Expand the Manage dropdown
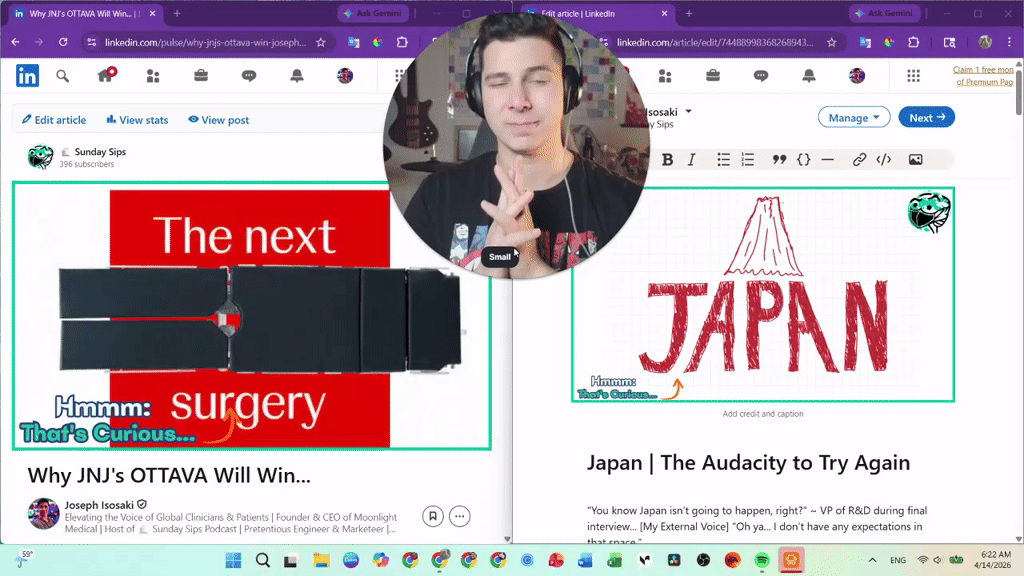1024x576 pixels. tap(854, 118)
